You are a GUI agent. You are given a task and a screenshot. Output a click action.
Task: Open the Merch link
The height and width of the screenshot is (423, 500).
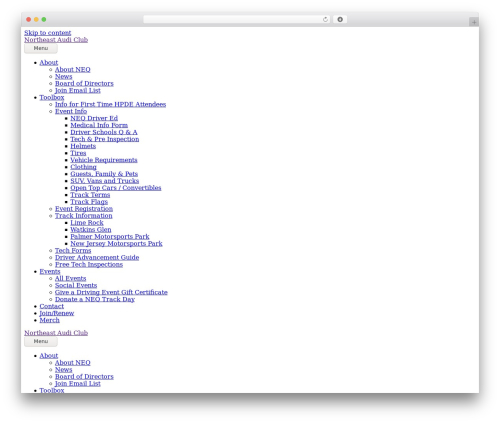(x=49, y=320)
